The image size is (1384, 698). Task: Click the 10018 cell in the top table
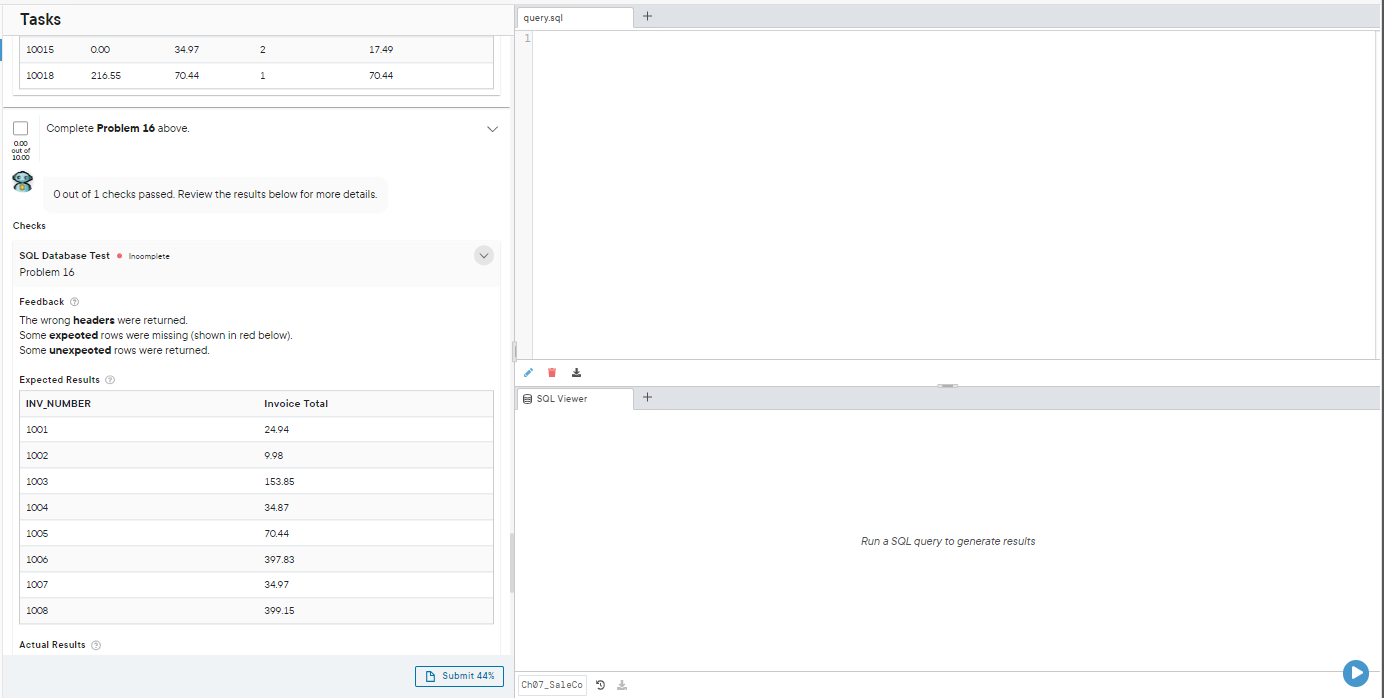point(40,76)
